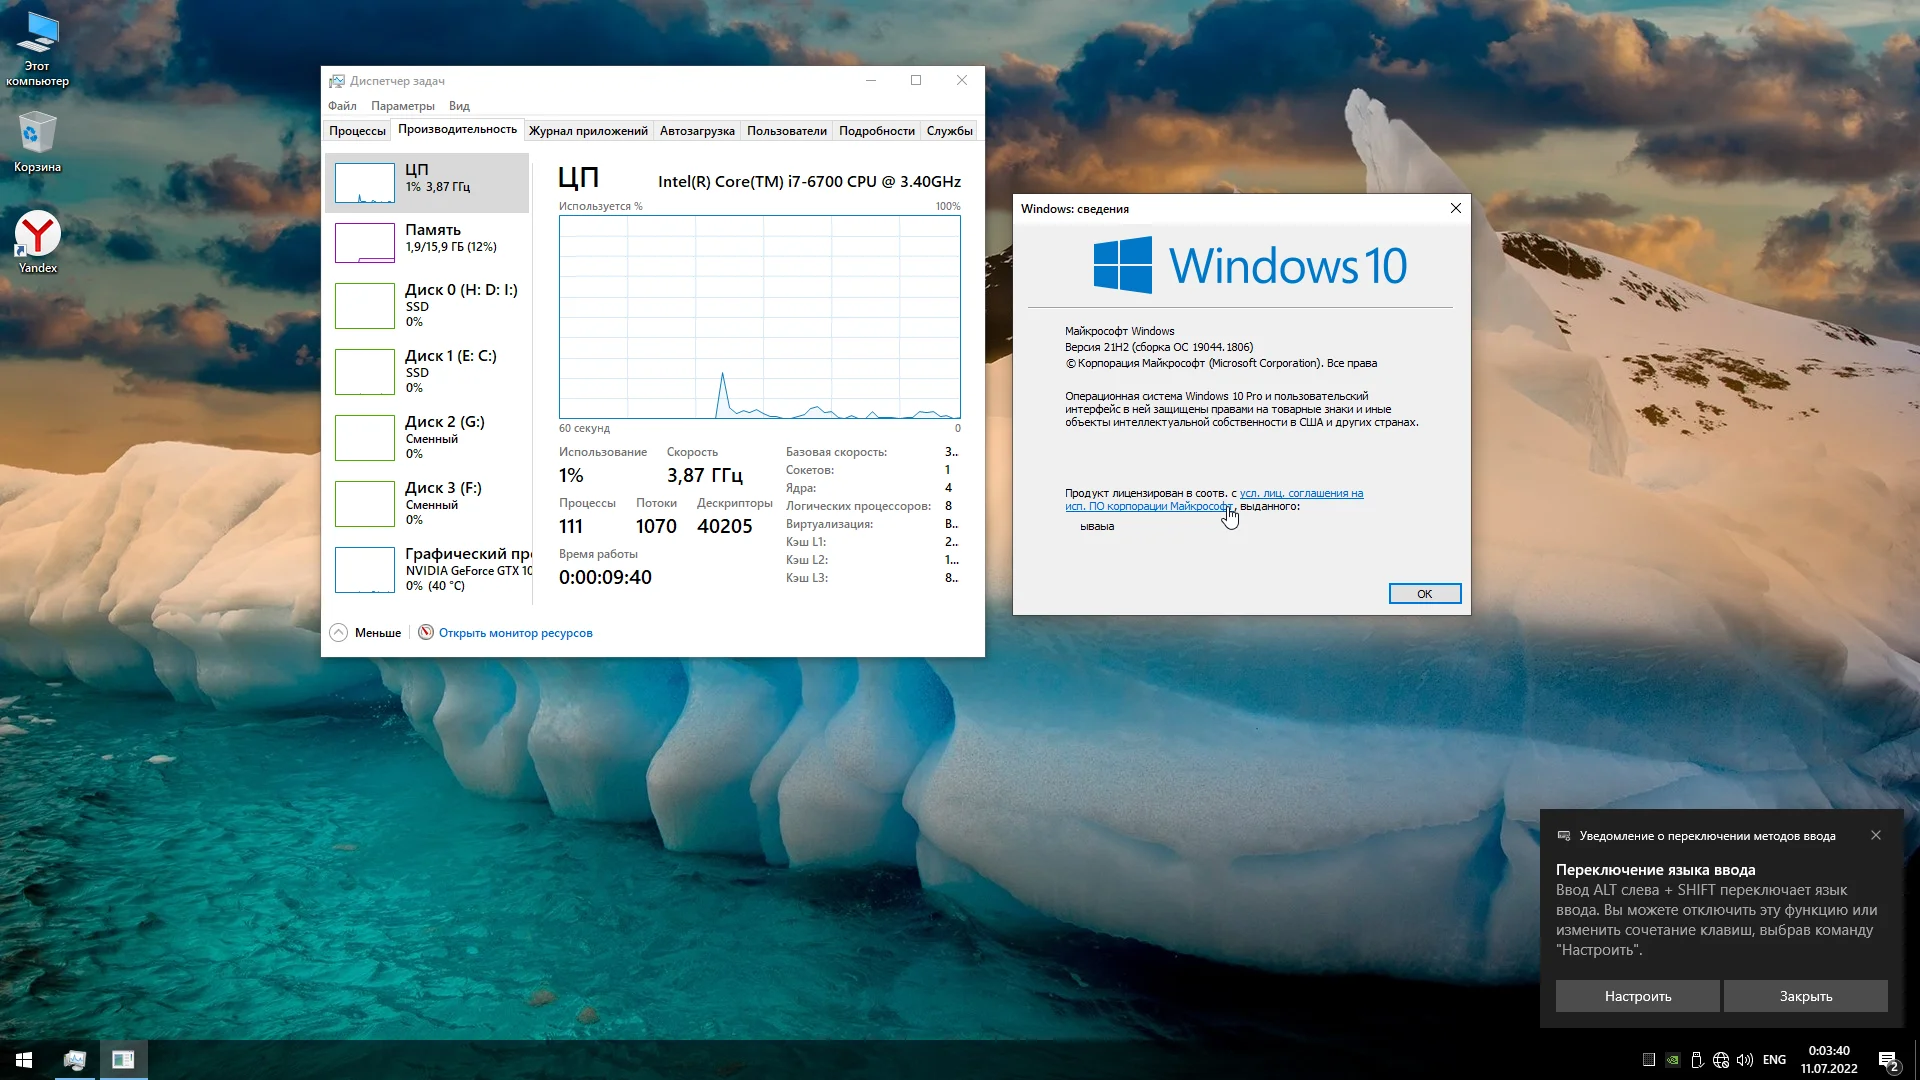Click the network globe tray icon
Image resolution: width=1920 pixels, height=1080 pixels.
pos(1721,1060)
